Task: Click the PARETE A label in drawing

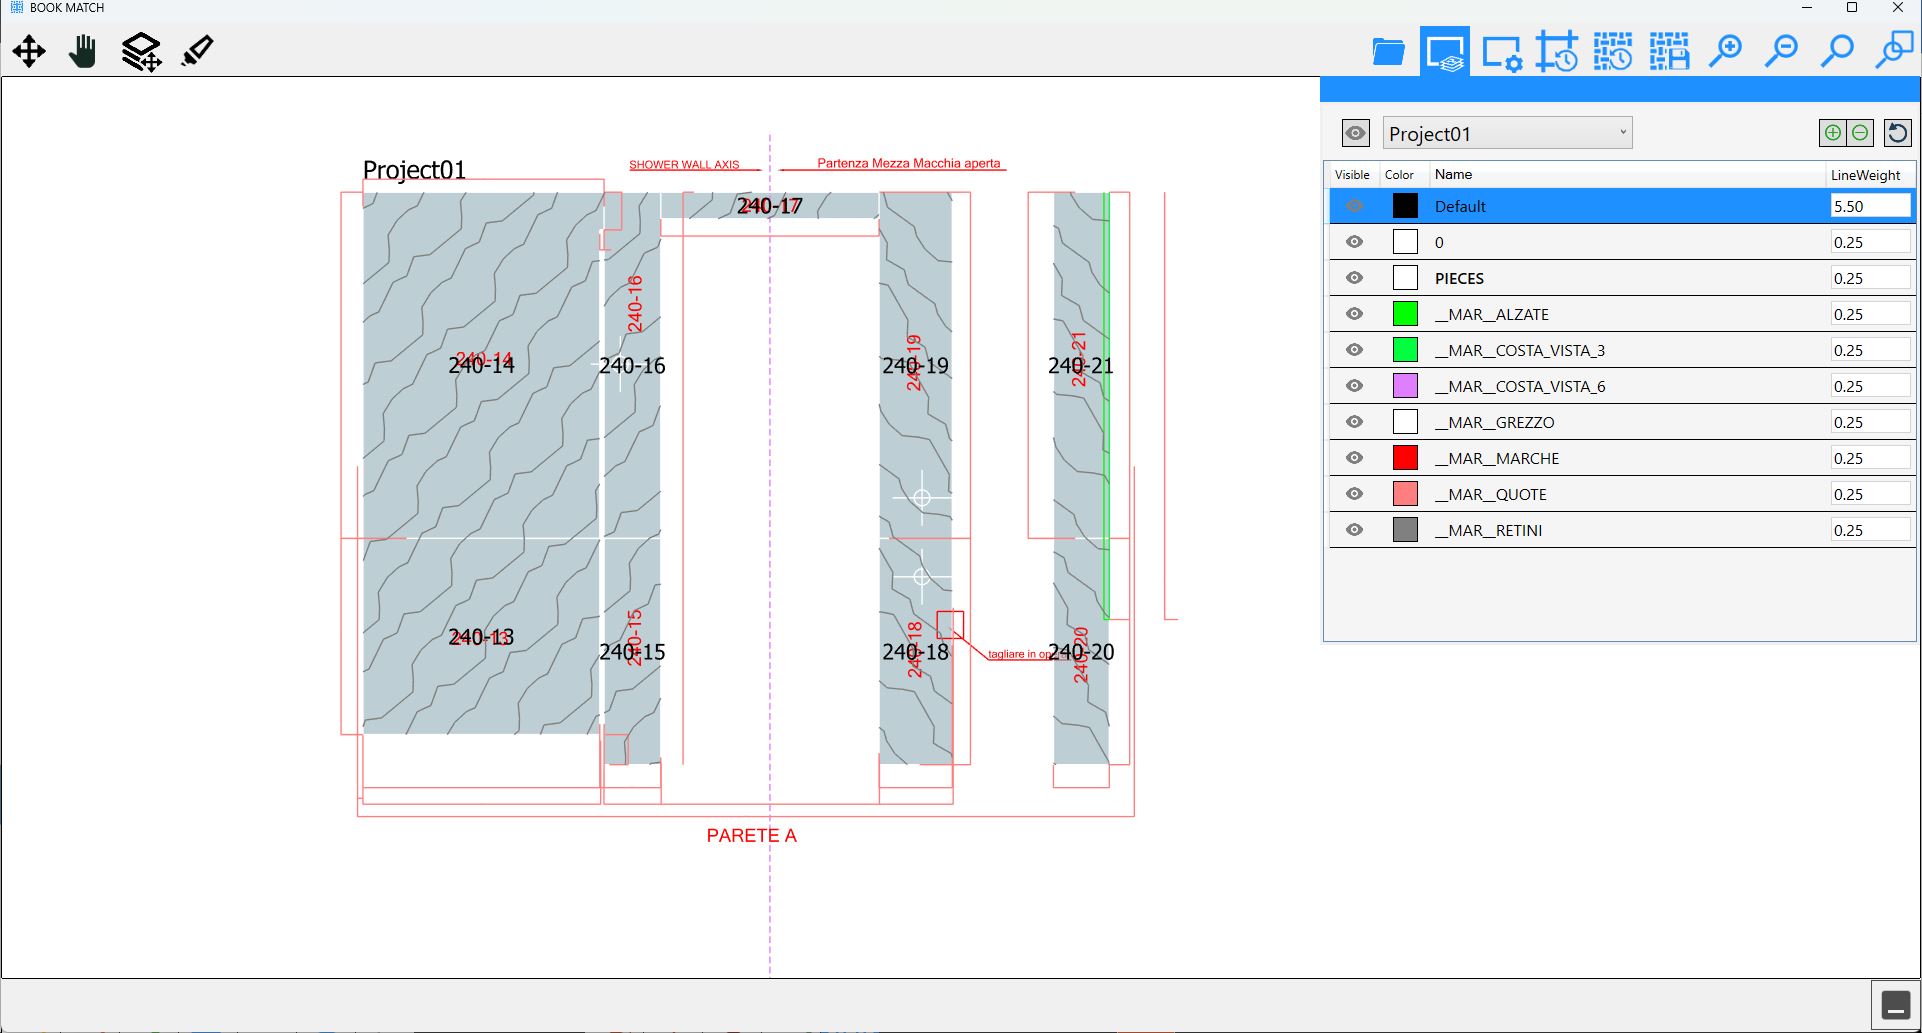Action: [x=752, y=836]
